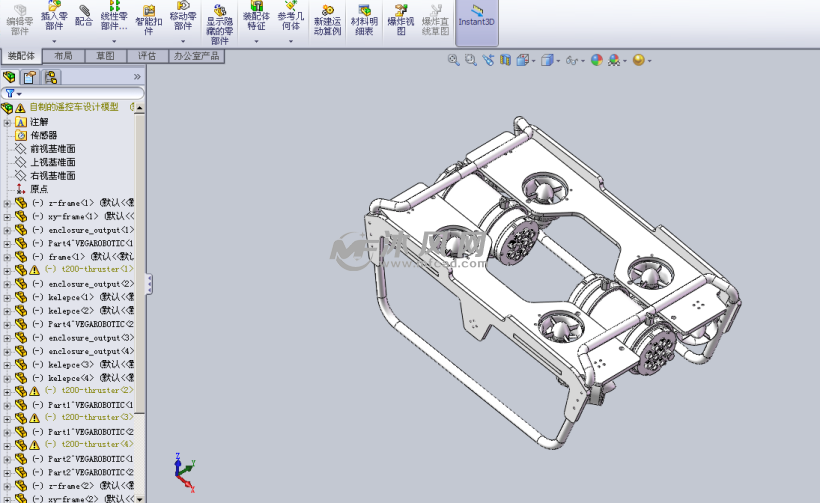The height and width of the screenshot is (503, 820).
Task: Toggle the Instant3D button
Action: point(477,20)
